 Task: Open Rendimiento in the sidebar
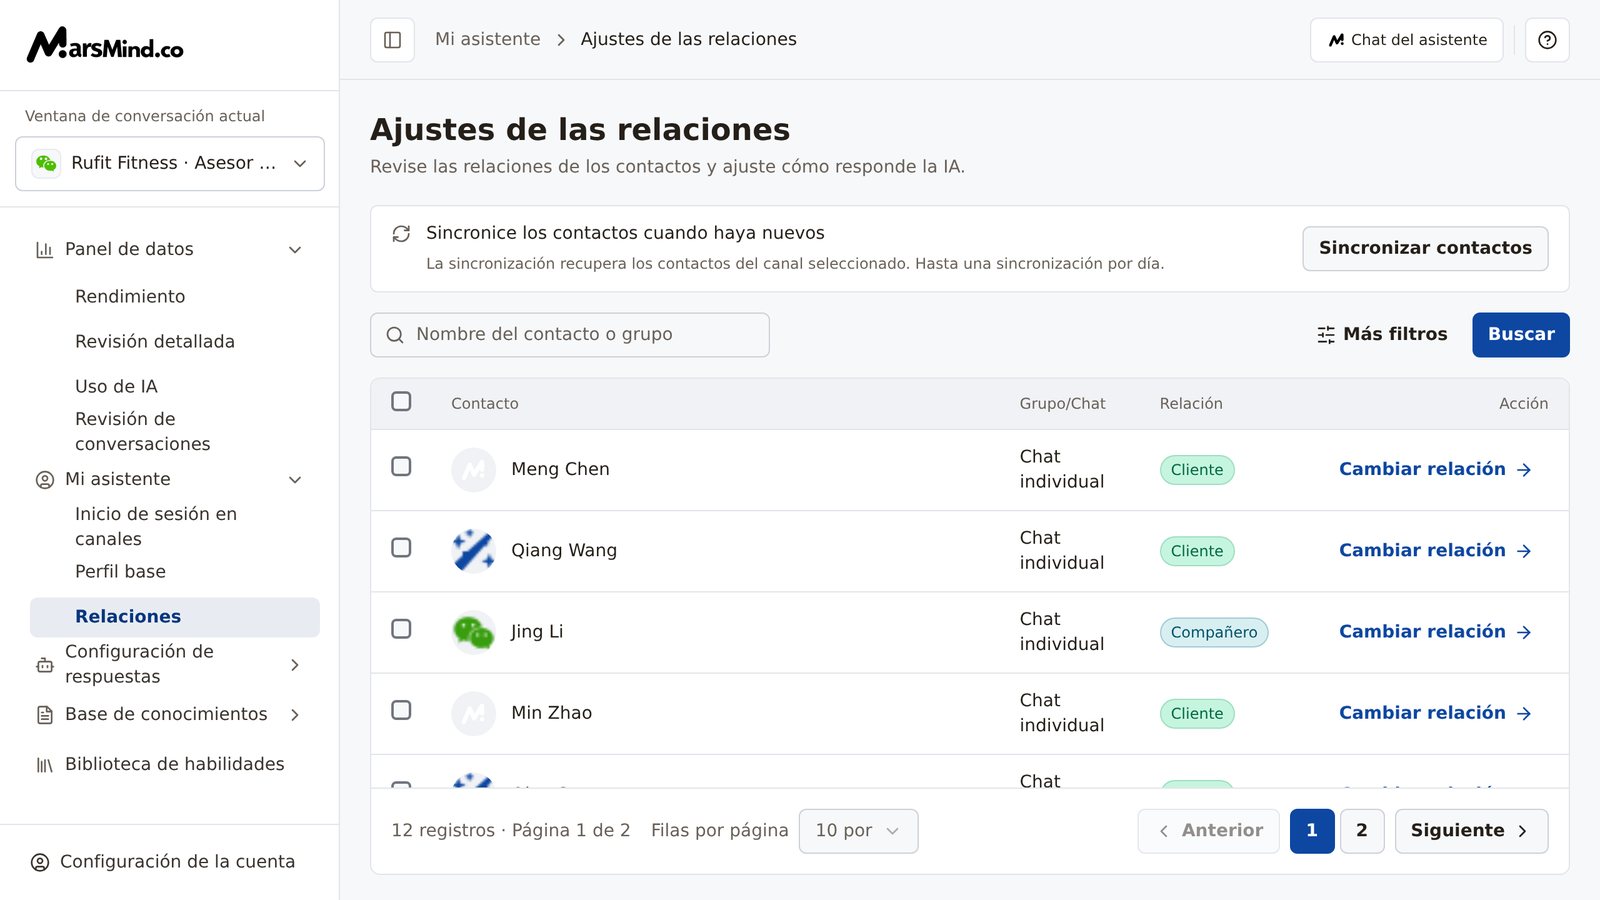[x=130, y=297]
